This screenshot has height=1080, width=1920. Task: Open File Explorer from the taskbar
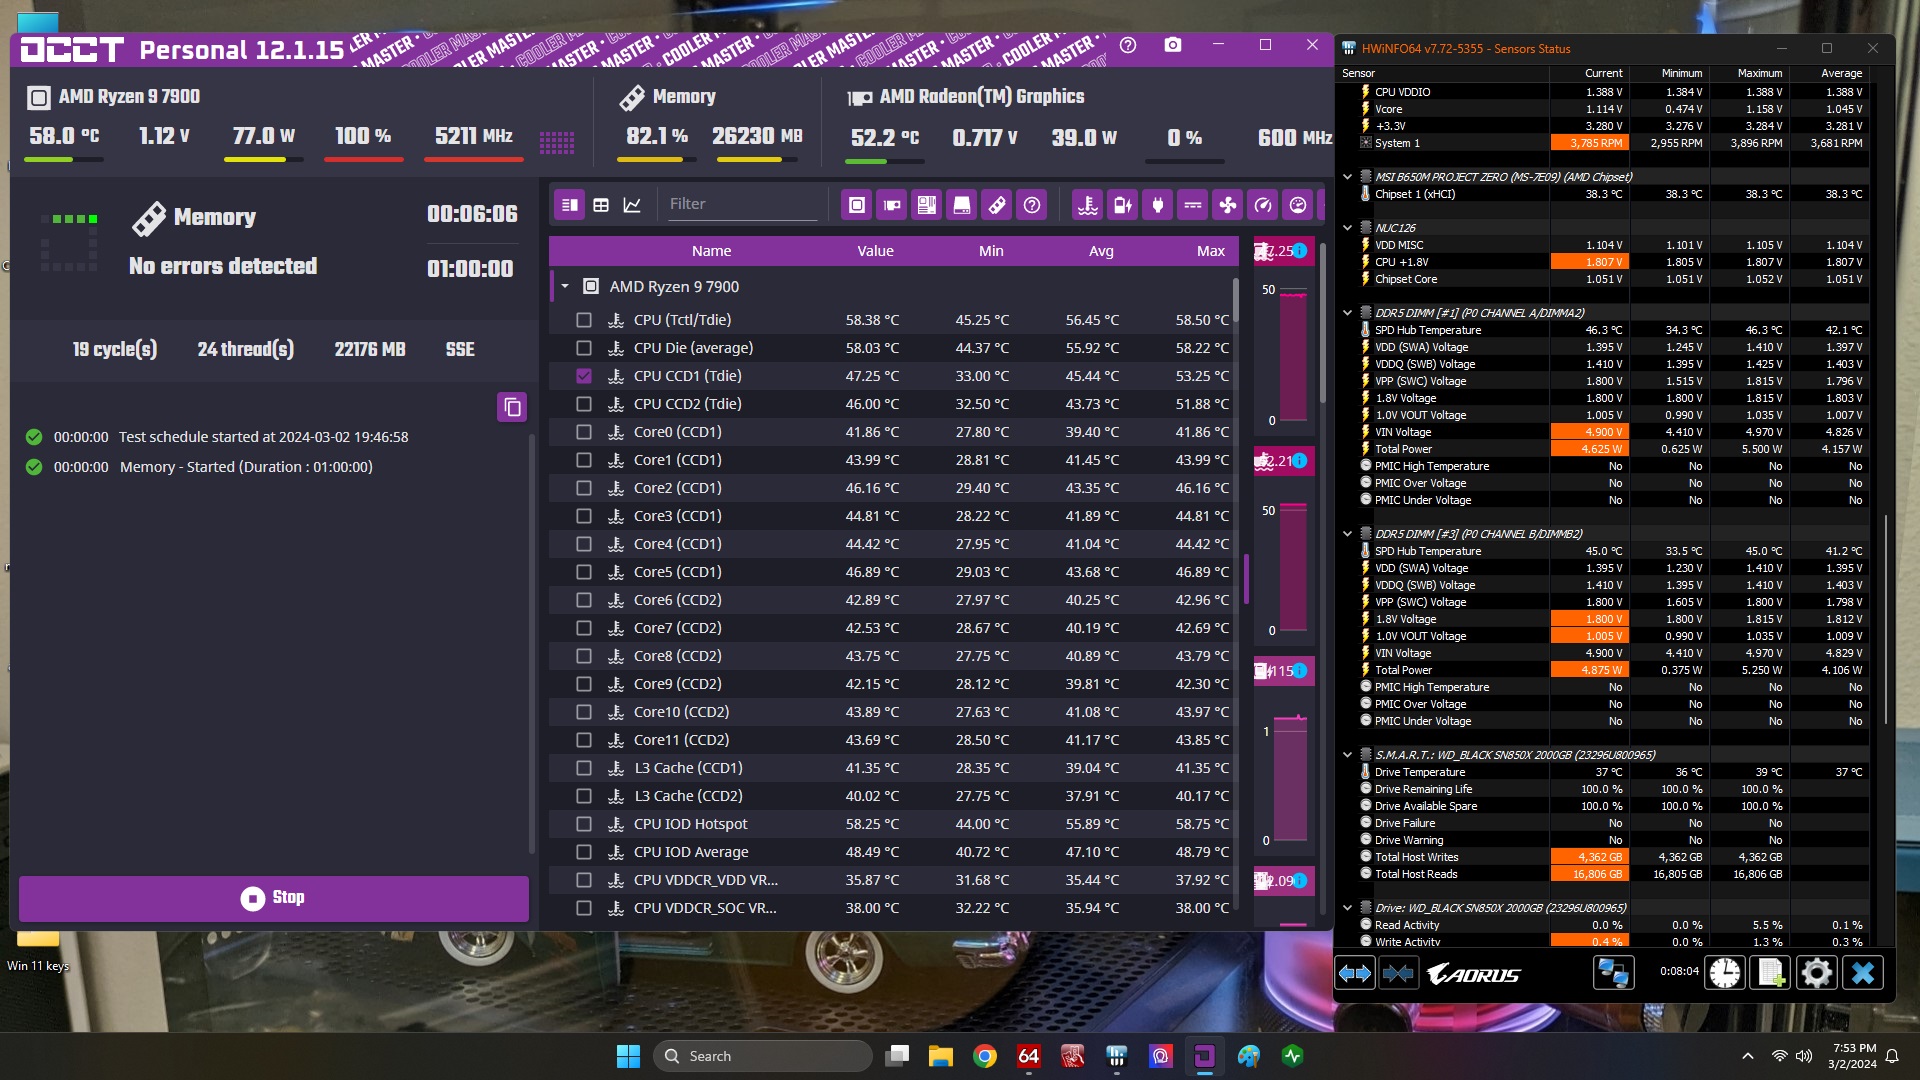pyautogui.click(x=941, y=1056)
